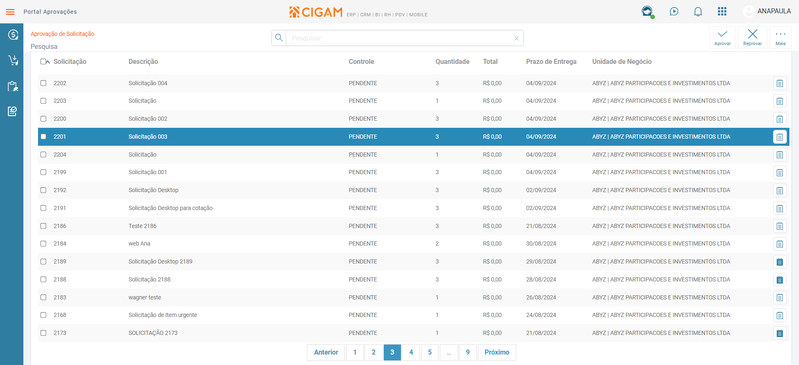799x365 pixels.
Task: Select current page 3
Action: [x=392, y=352]
